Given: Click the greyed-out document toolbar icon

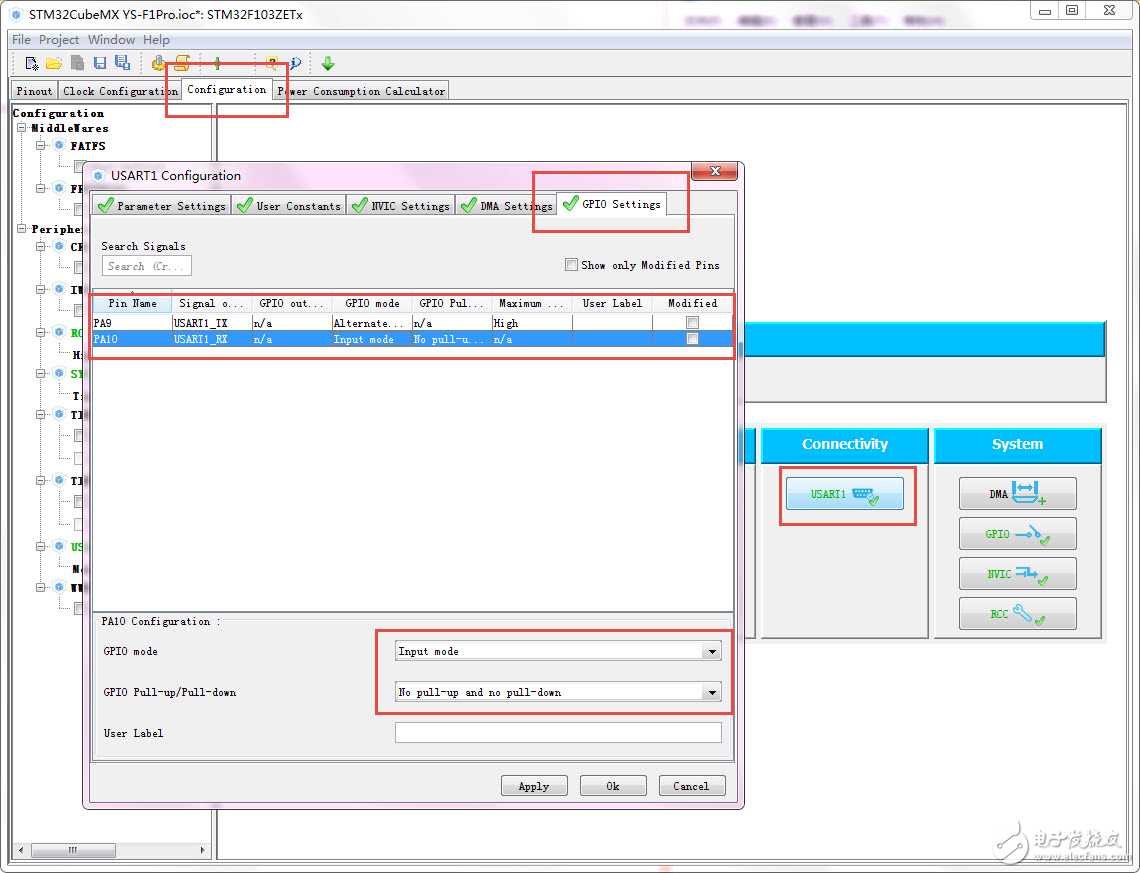Looking at the screenshot, I should point(77,63).
